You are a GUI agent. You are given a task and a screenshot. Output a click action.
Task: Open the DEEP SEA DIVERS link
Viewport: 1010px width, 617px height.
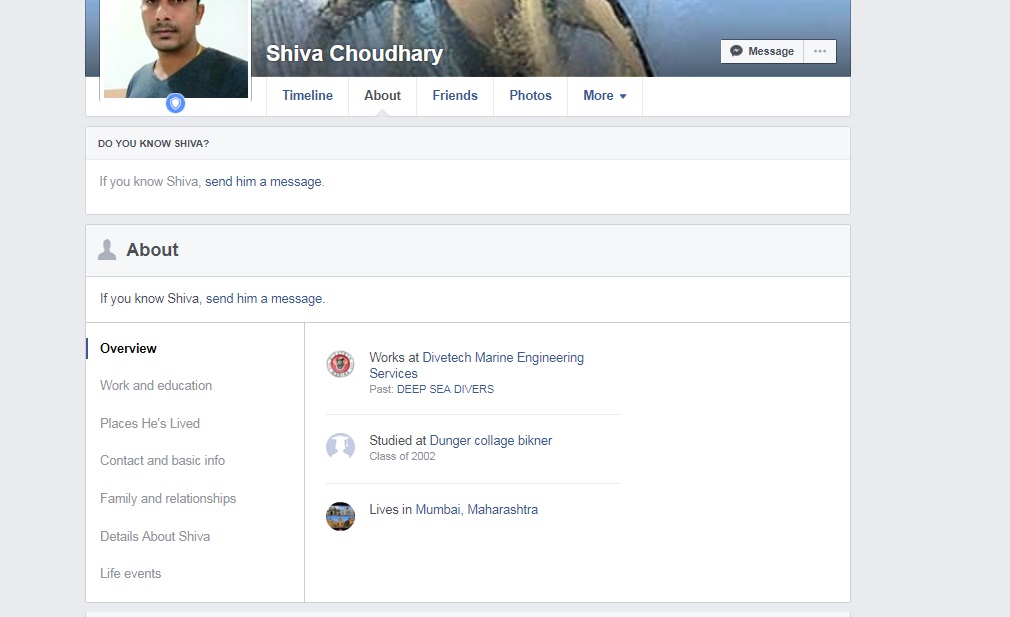[x=445, y=389]
